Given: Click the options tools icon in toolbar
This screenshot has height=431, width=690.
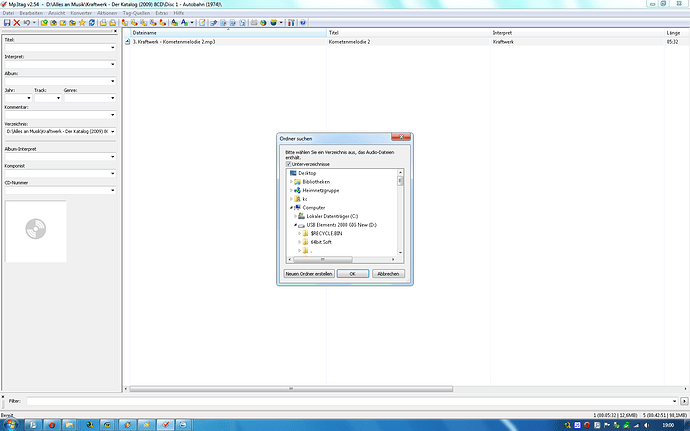Looking at the screenshot, I should click(x=291, y=22).
